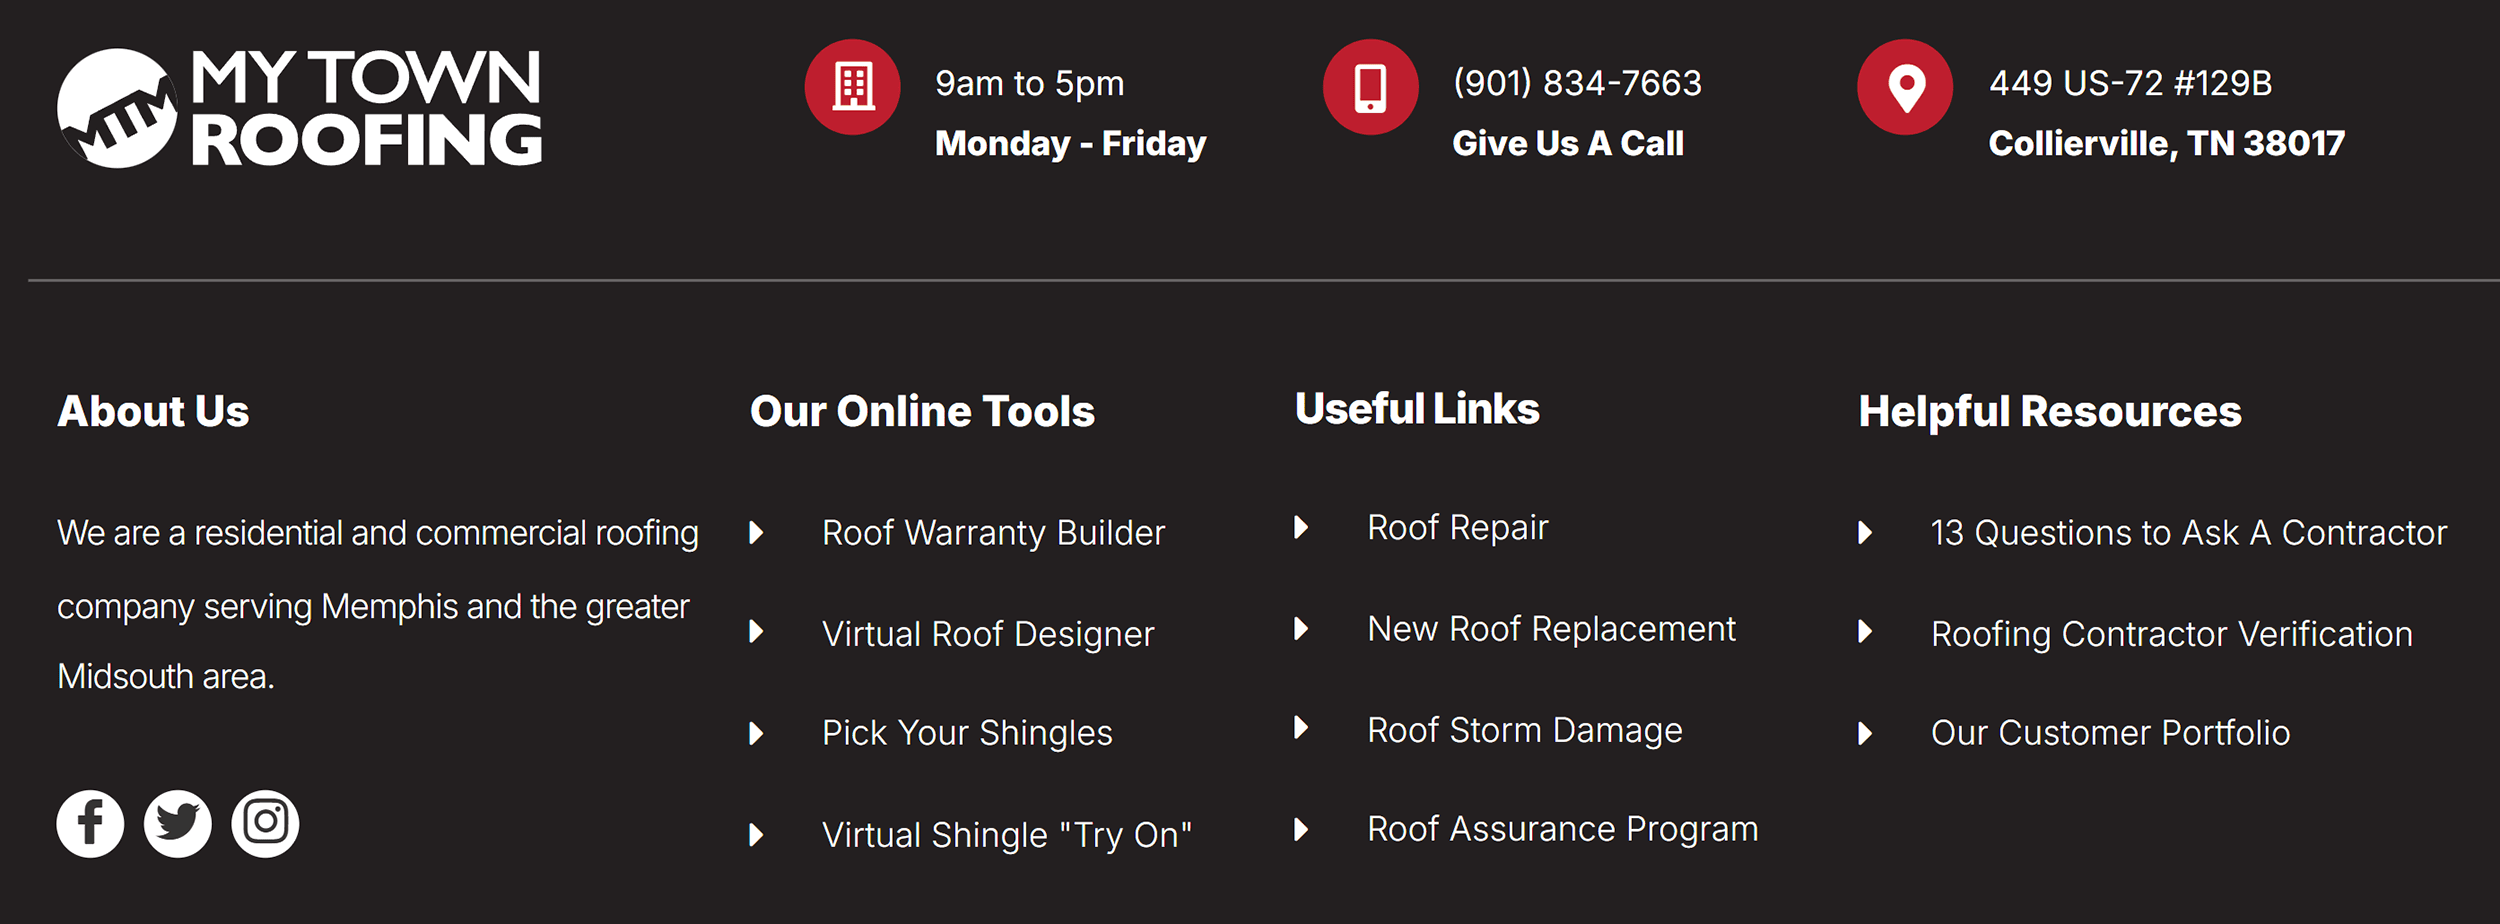This screenshot has height=924, width=2500.
Task: Open the Facebook social icon
Action: pyautogui.click(x=89, y=822)
